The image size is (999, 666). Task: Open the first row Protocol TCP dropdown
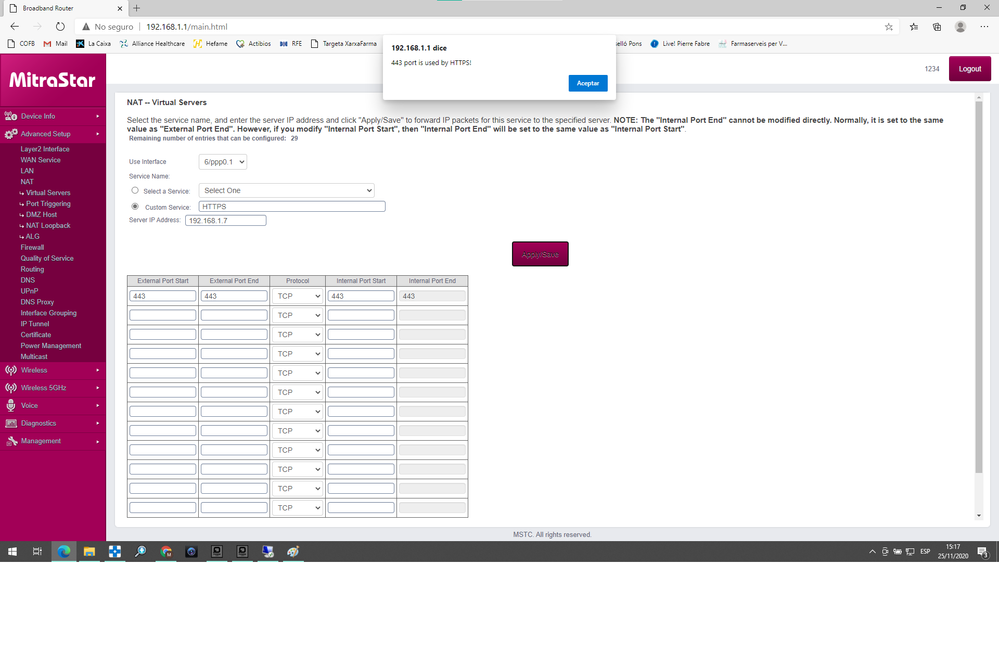[x=297, y=296]
